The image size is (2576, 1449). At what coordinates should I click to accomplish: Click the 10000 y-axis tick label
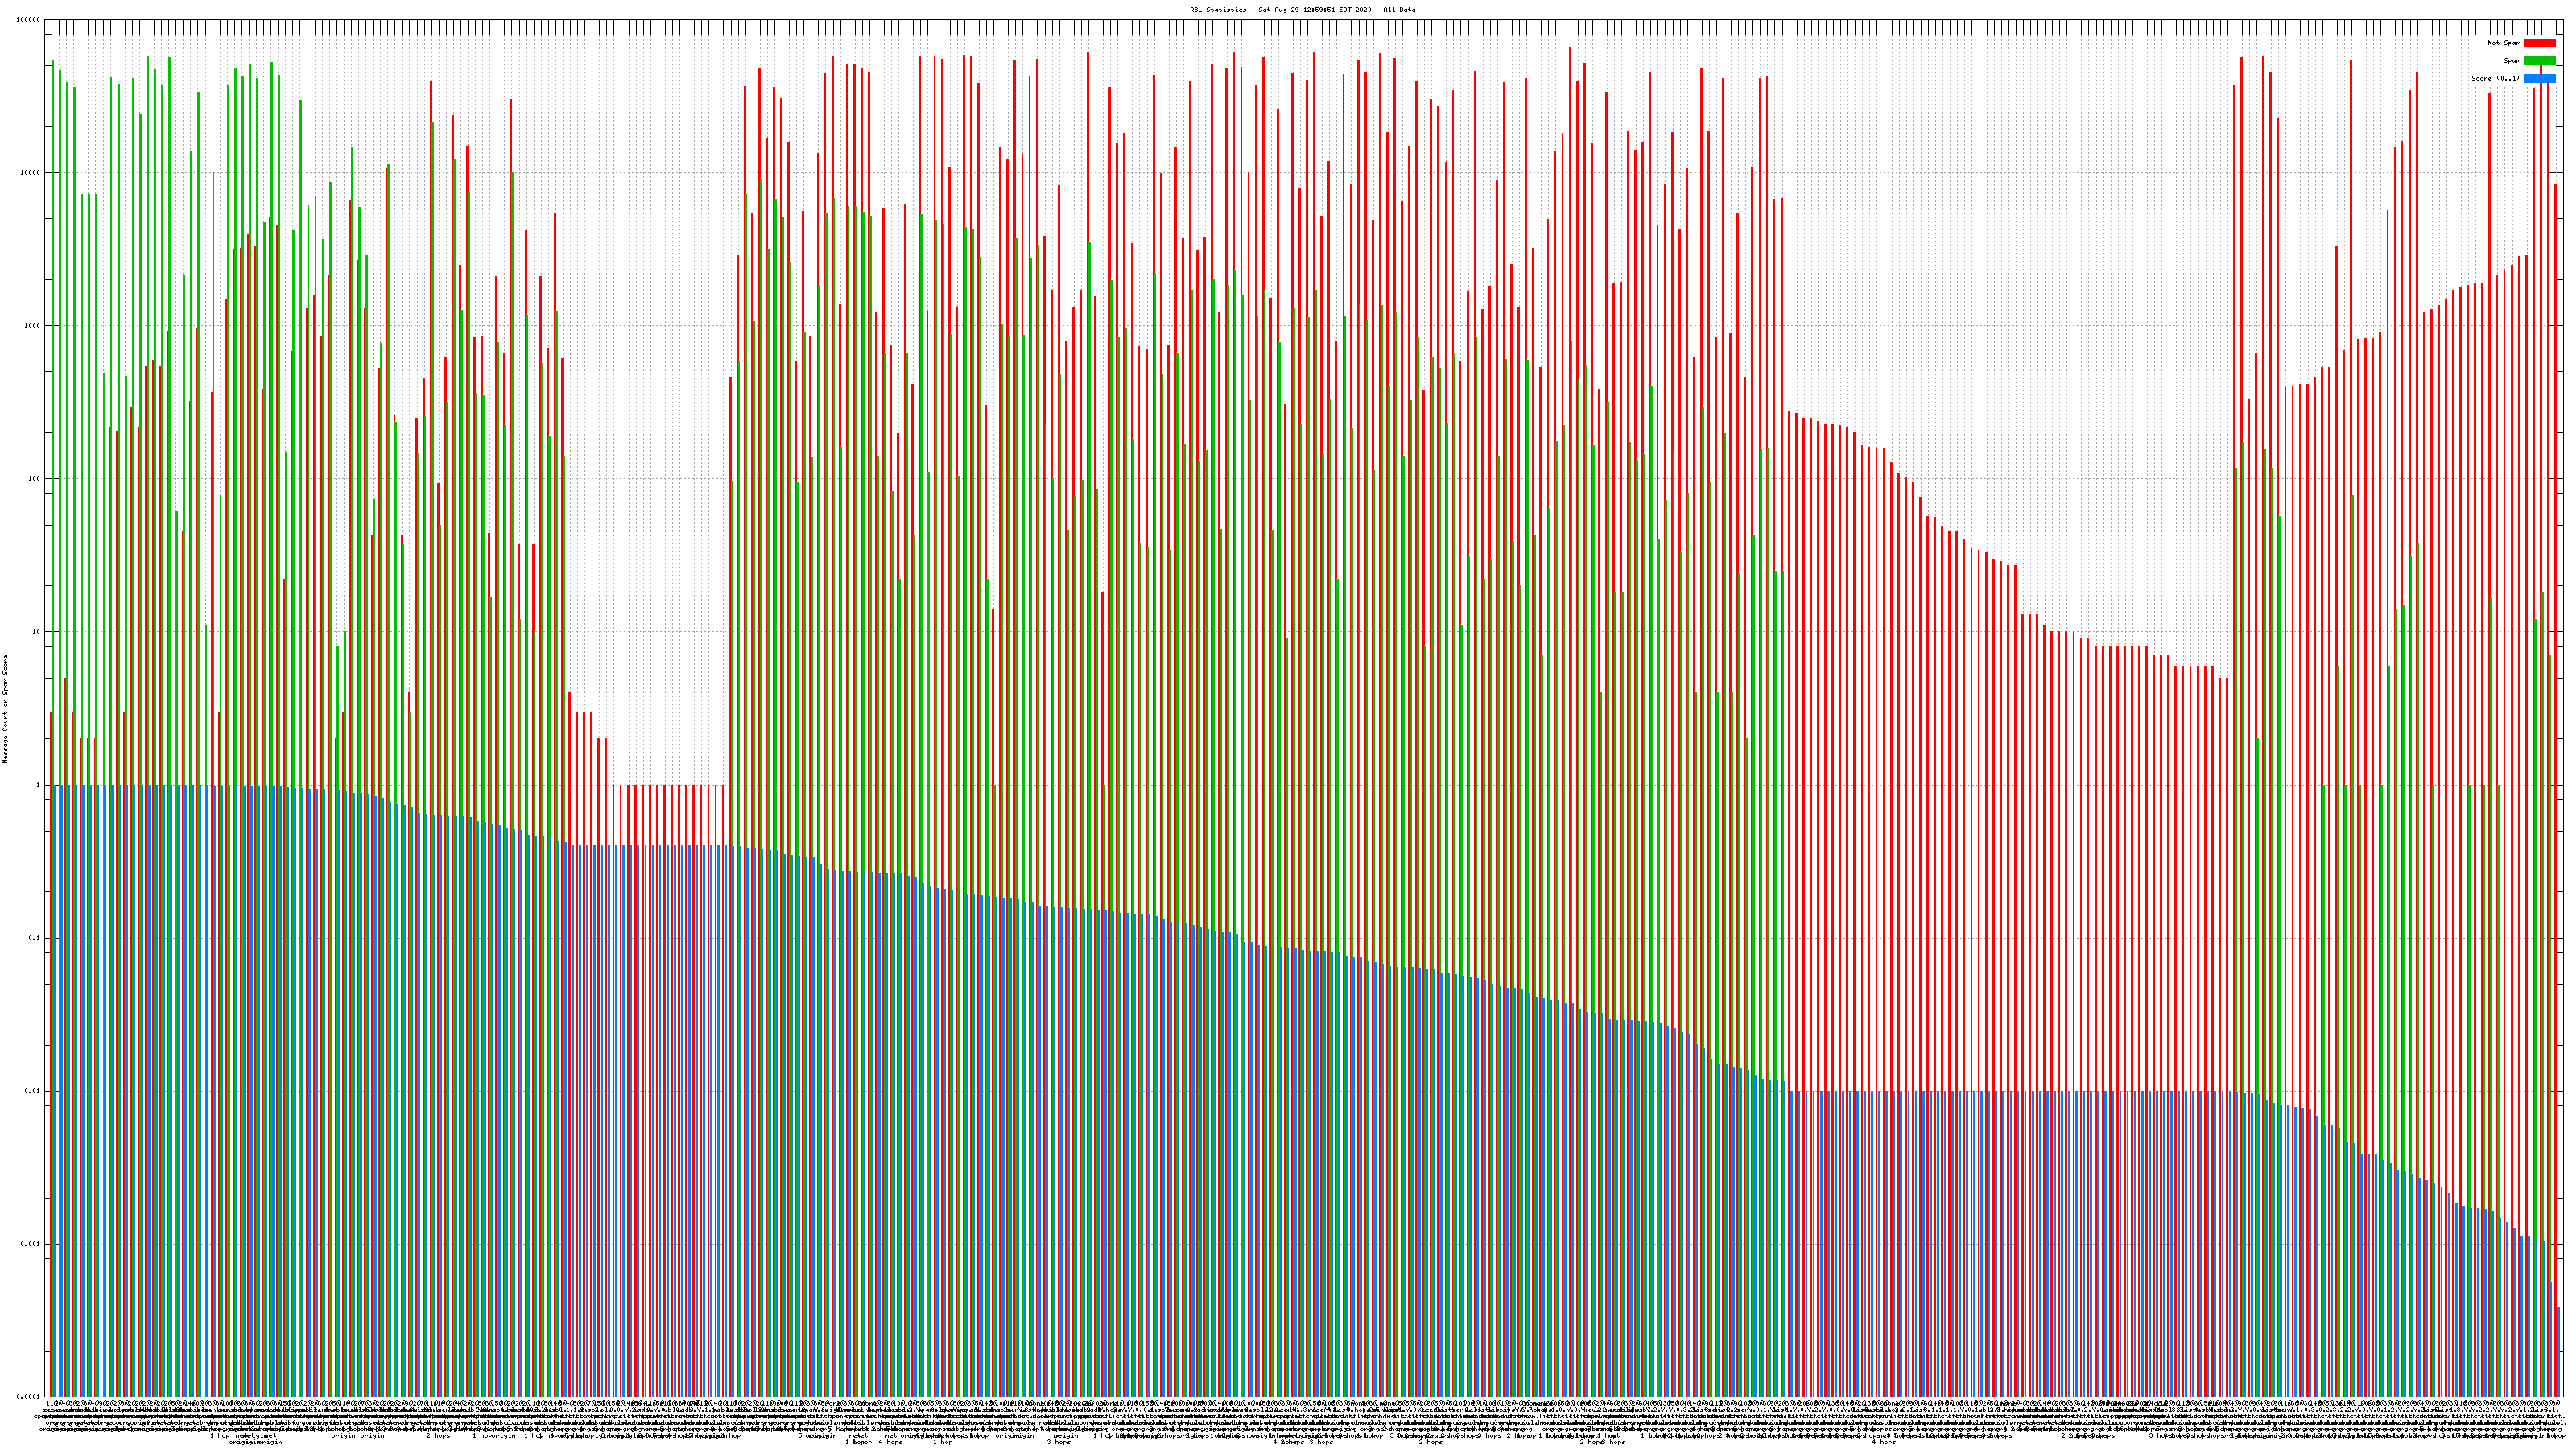31,173
